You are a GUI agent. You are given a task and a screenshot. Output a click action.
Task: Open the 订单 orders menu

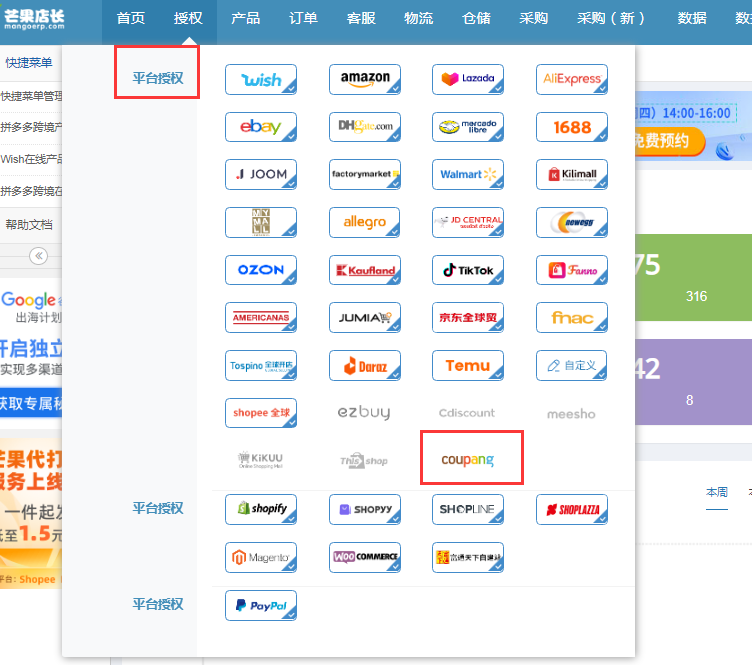(303, 18)
